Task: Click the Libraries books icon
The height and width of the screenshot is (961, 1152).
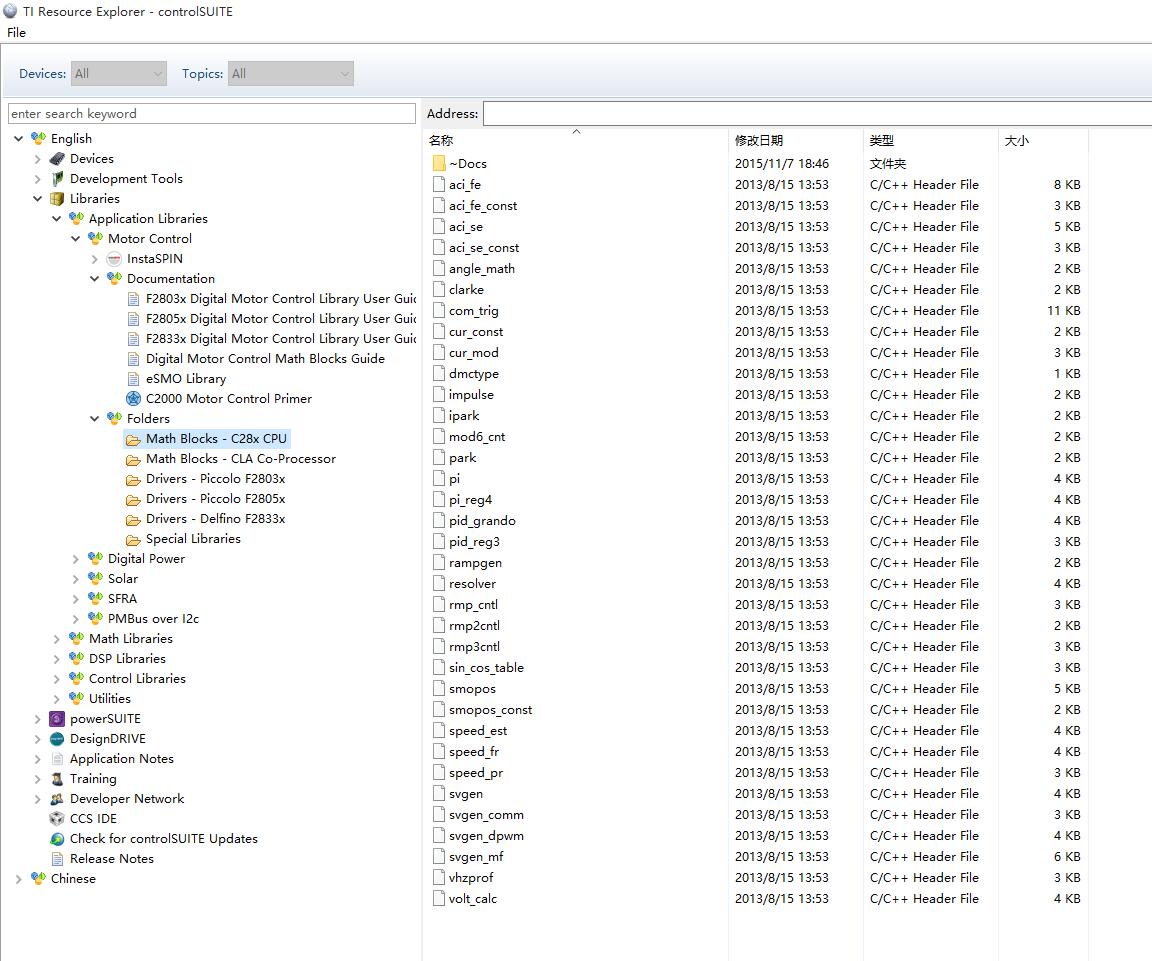Action: [57, 198]
